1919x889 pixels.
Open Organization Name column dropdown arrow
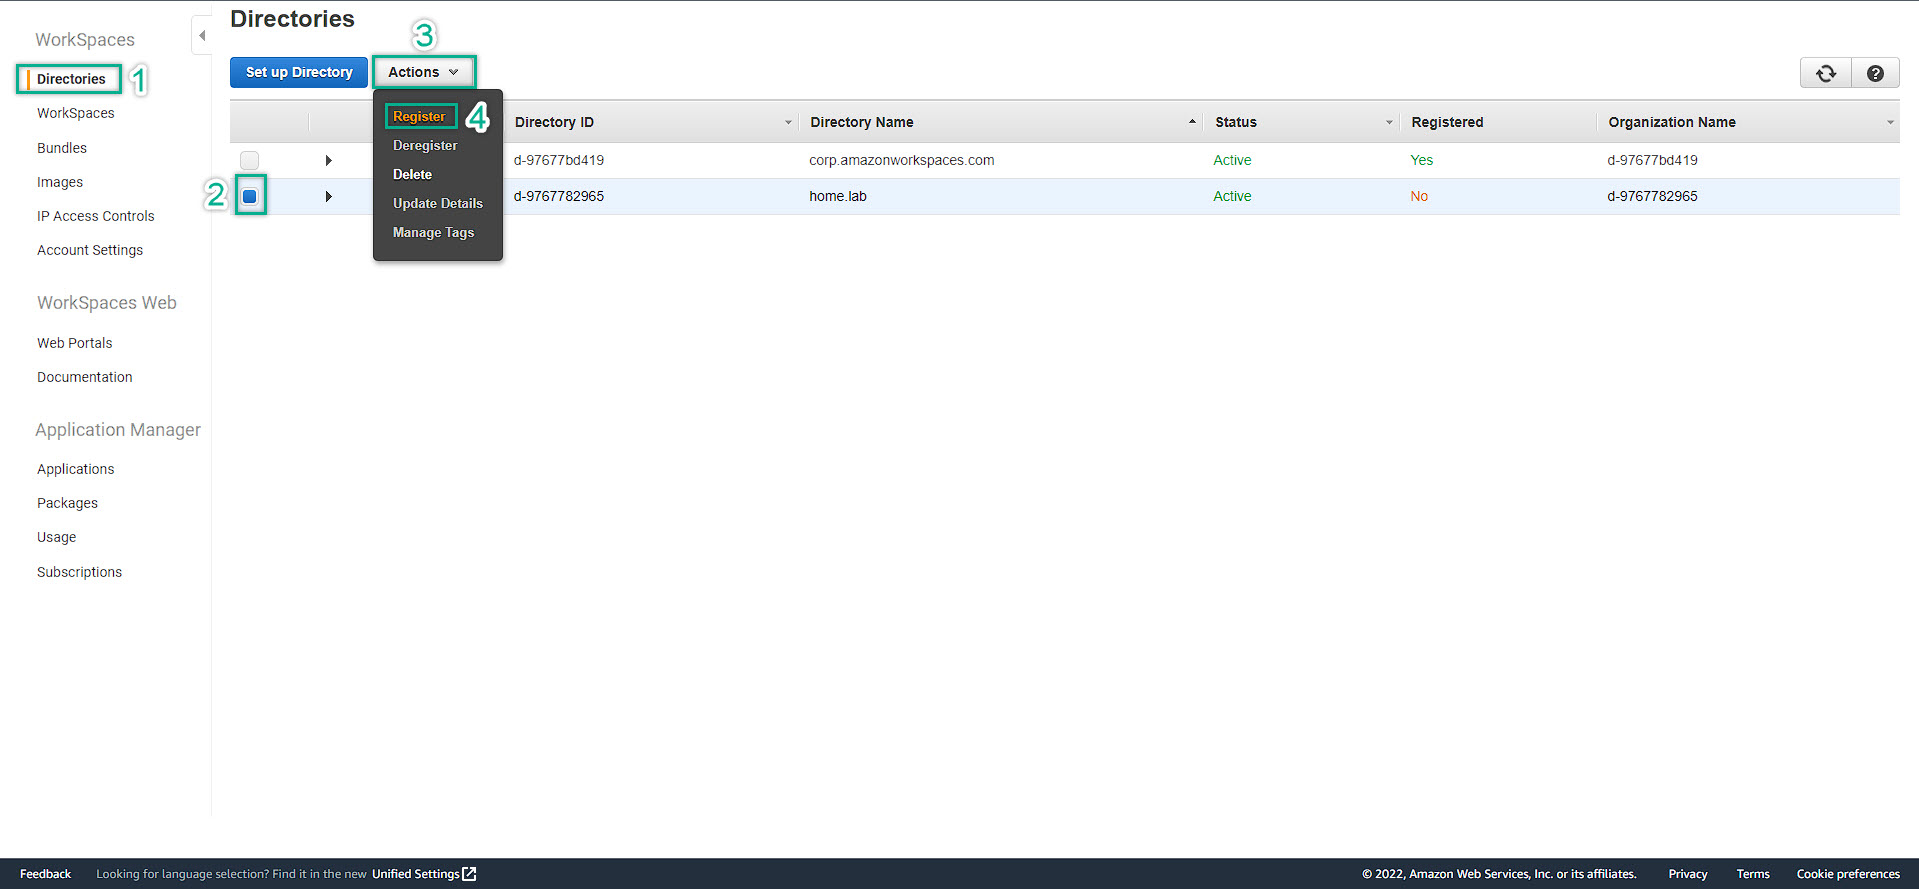point(1890,122)
